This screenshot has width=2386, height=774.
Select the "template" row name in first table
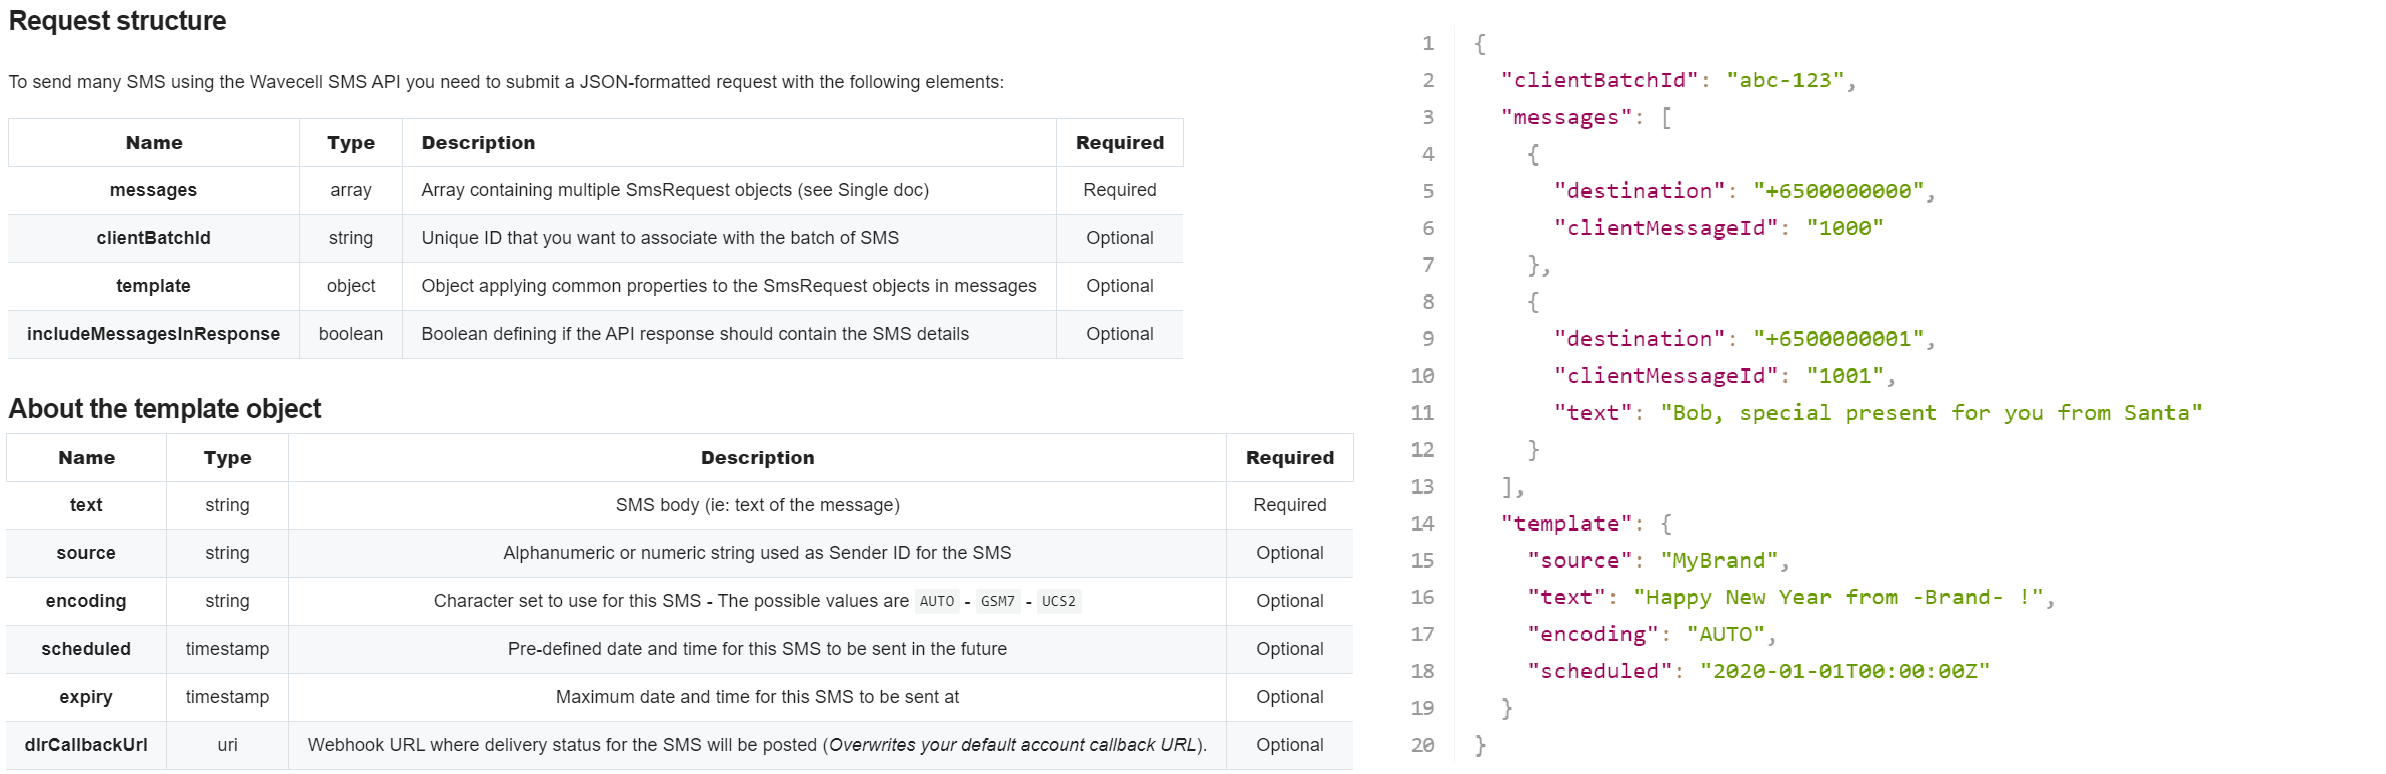click(153, 286)
